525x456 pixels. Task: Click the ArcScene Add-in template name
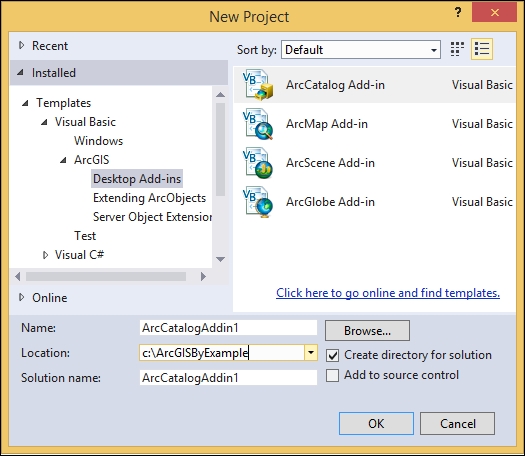click(330, 163)
